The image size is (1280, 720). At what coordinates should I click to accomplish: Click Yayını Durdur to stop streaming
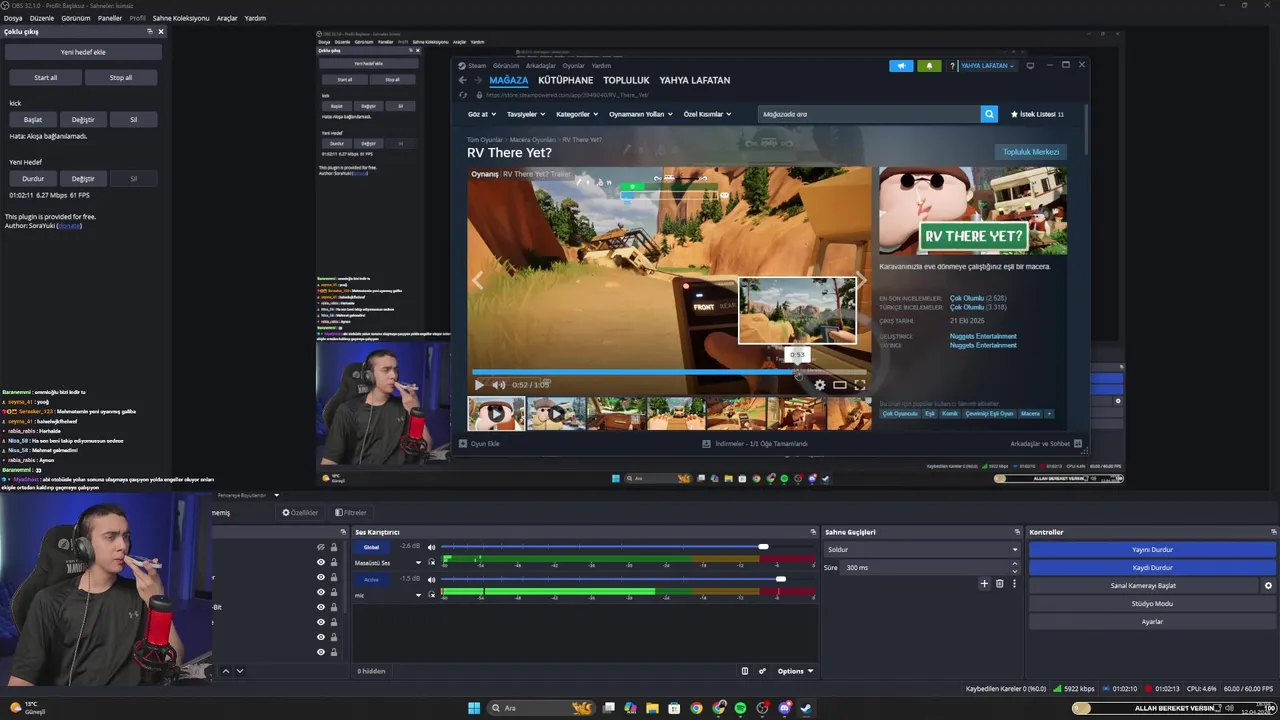(1152, 550)
